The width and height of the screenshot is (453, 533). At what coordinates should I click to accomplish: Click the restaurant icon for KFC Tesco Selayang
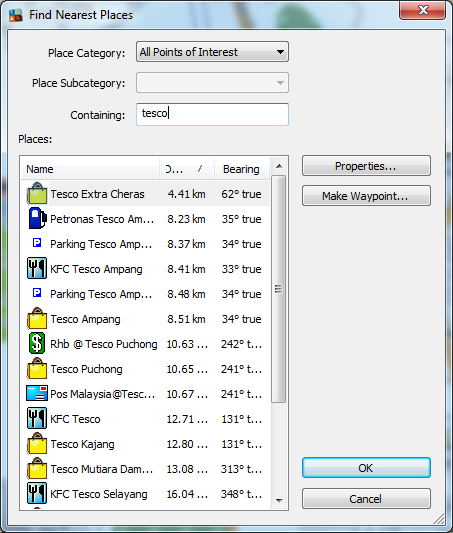click(37, 493)
